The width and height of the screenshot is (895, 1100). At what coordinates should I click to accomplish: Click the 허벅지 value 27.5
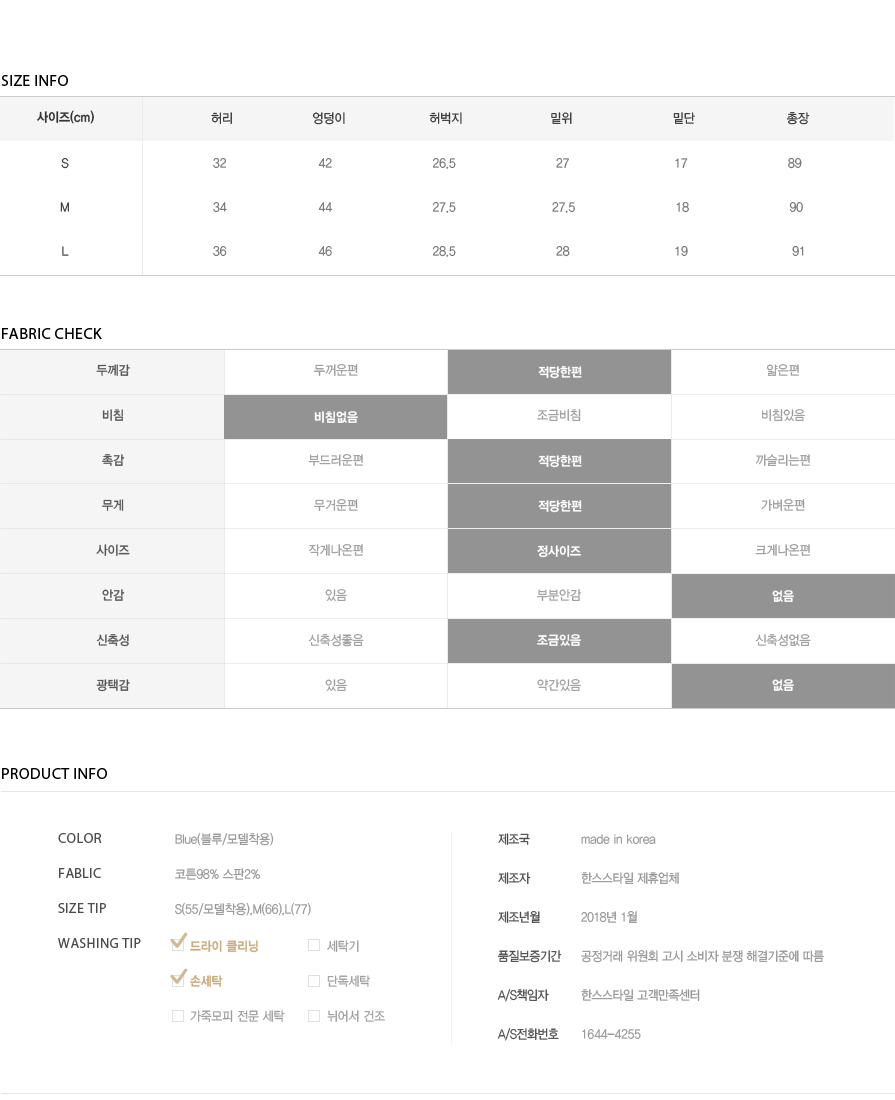pyautogui.click(x=444, y=208)
